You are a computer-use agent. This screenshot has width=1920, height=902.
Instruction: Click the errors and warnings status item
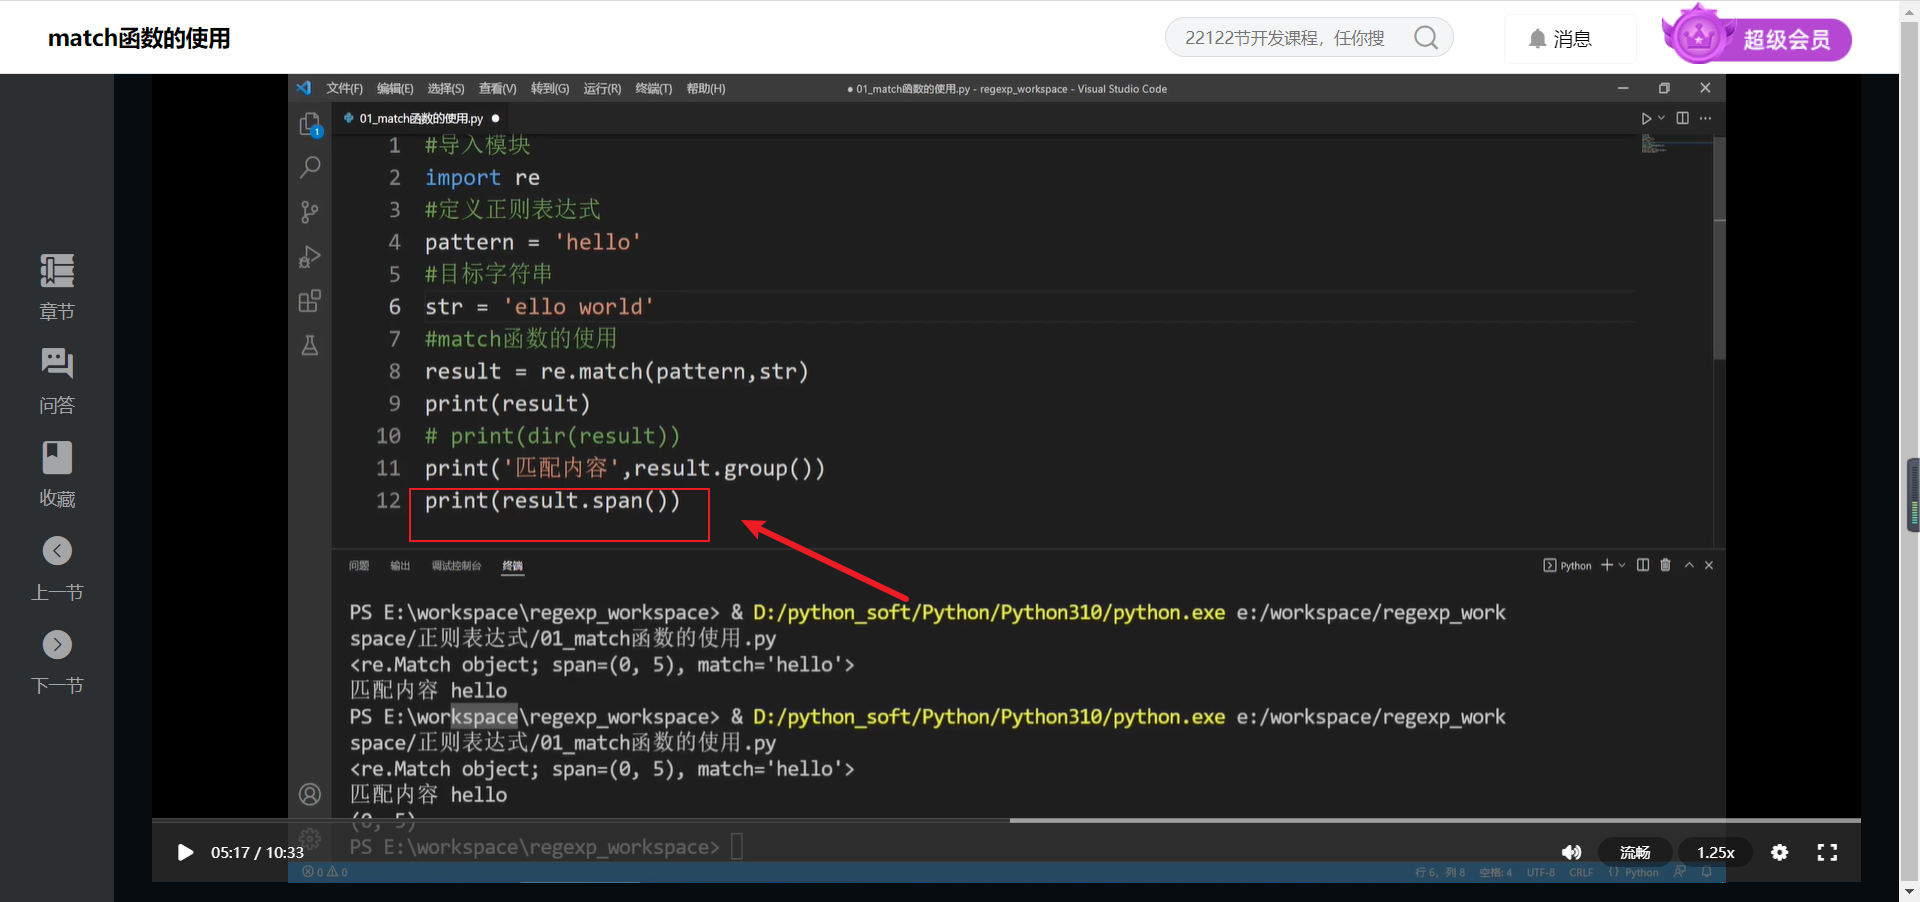(325, 872)
